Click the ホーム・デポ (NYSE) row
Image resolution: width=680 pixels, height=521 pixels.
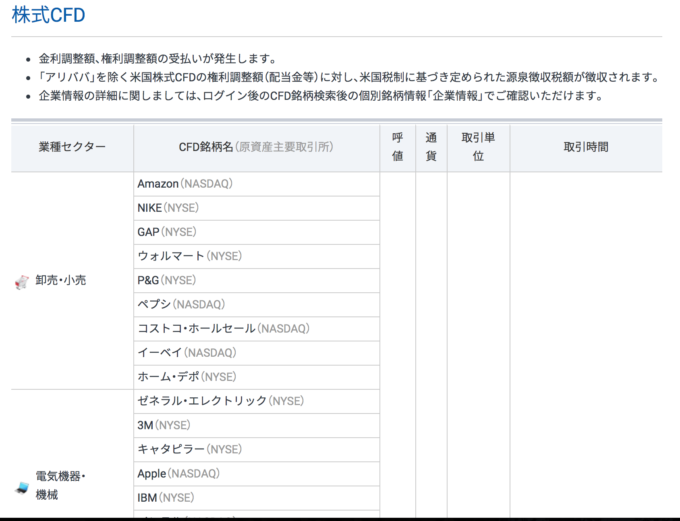click(x=256, y=377)
